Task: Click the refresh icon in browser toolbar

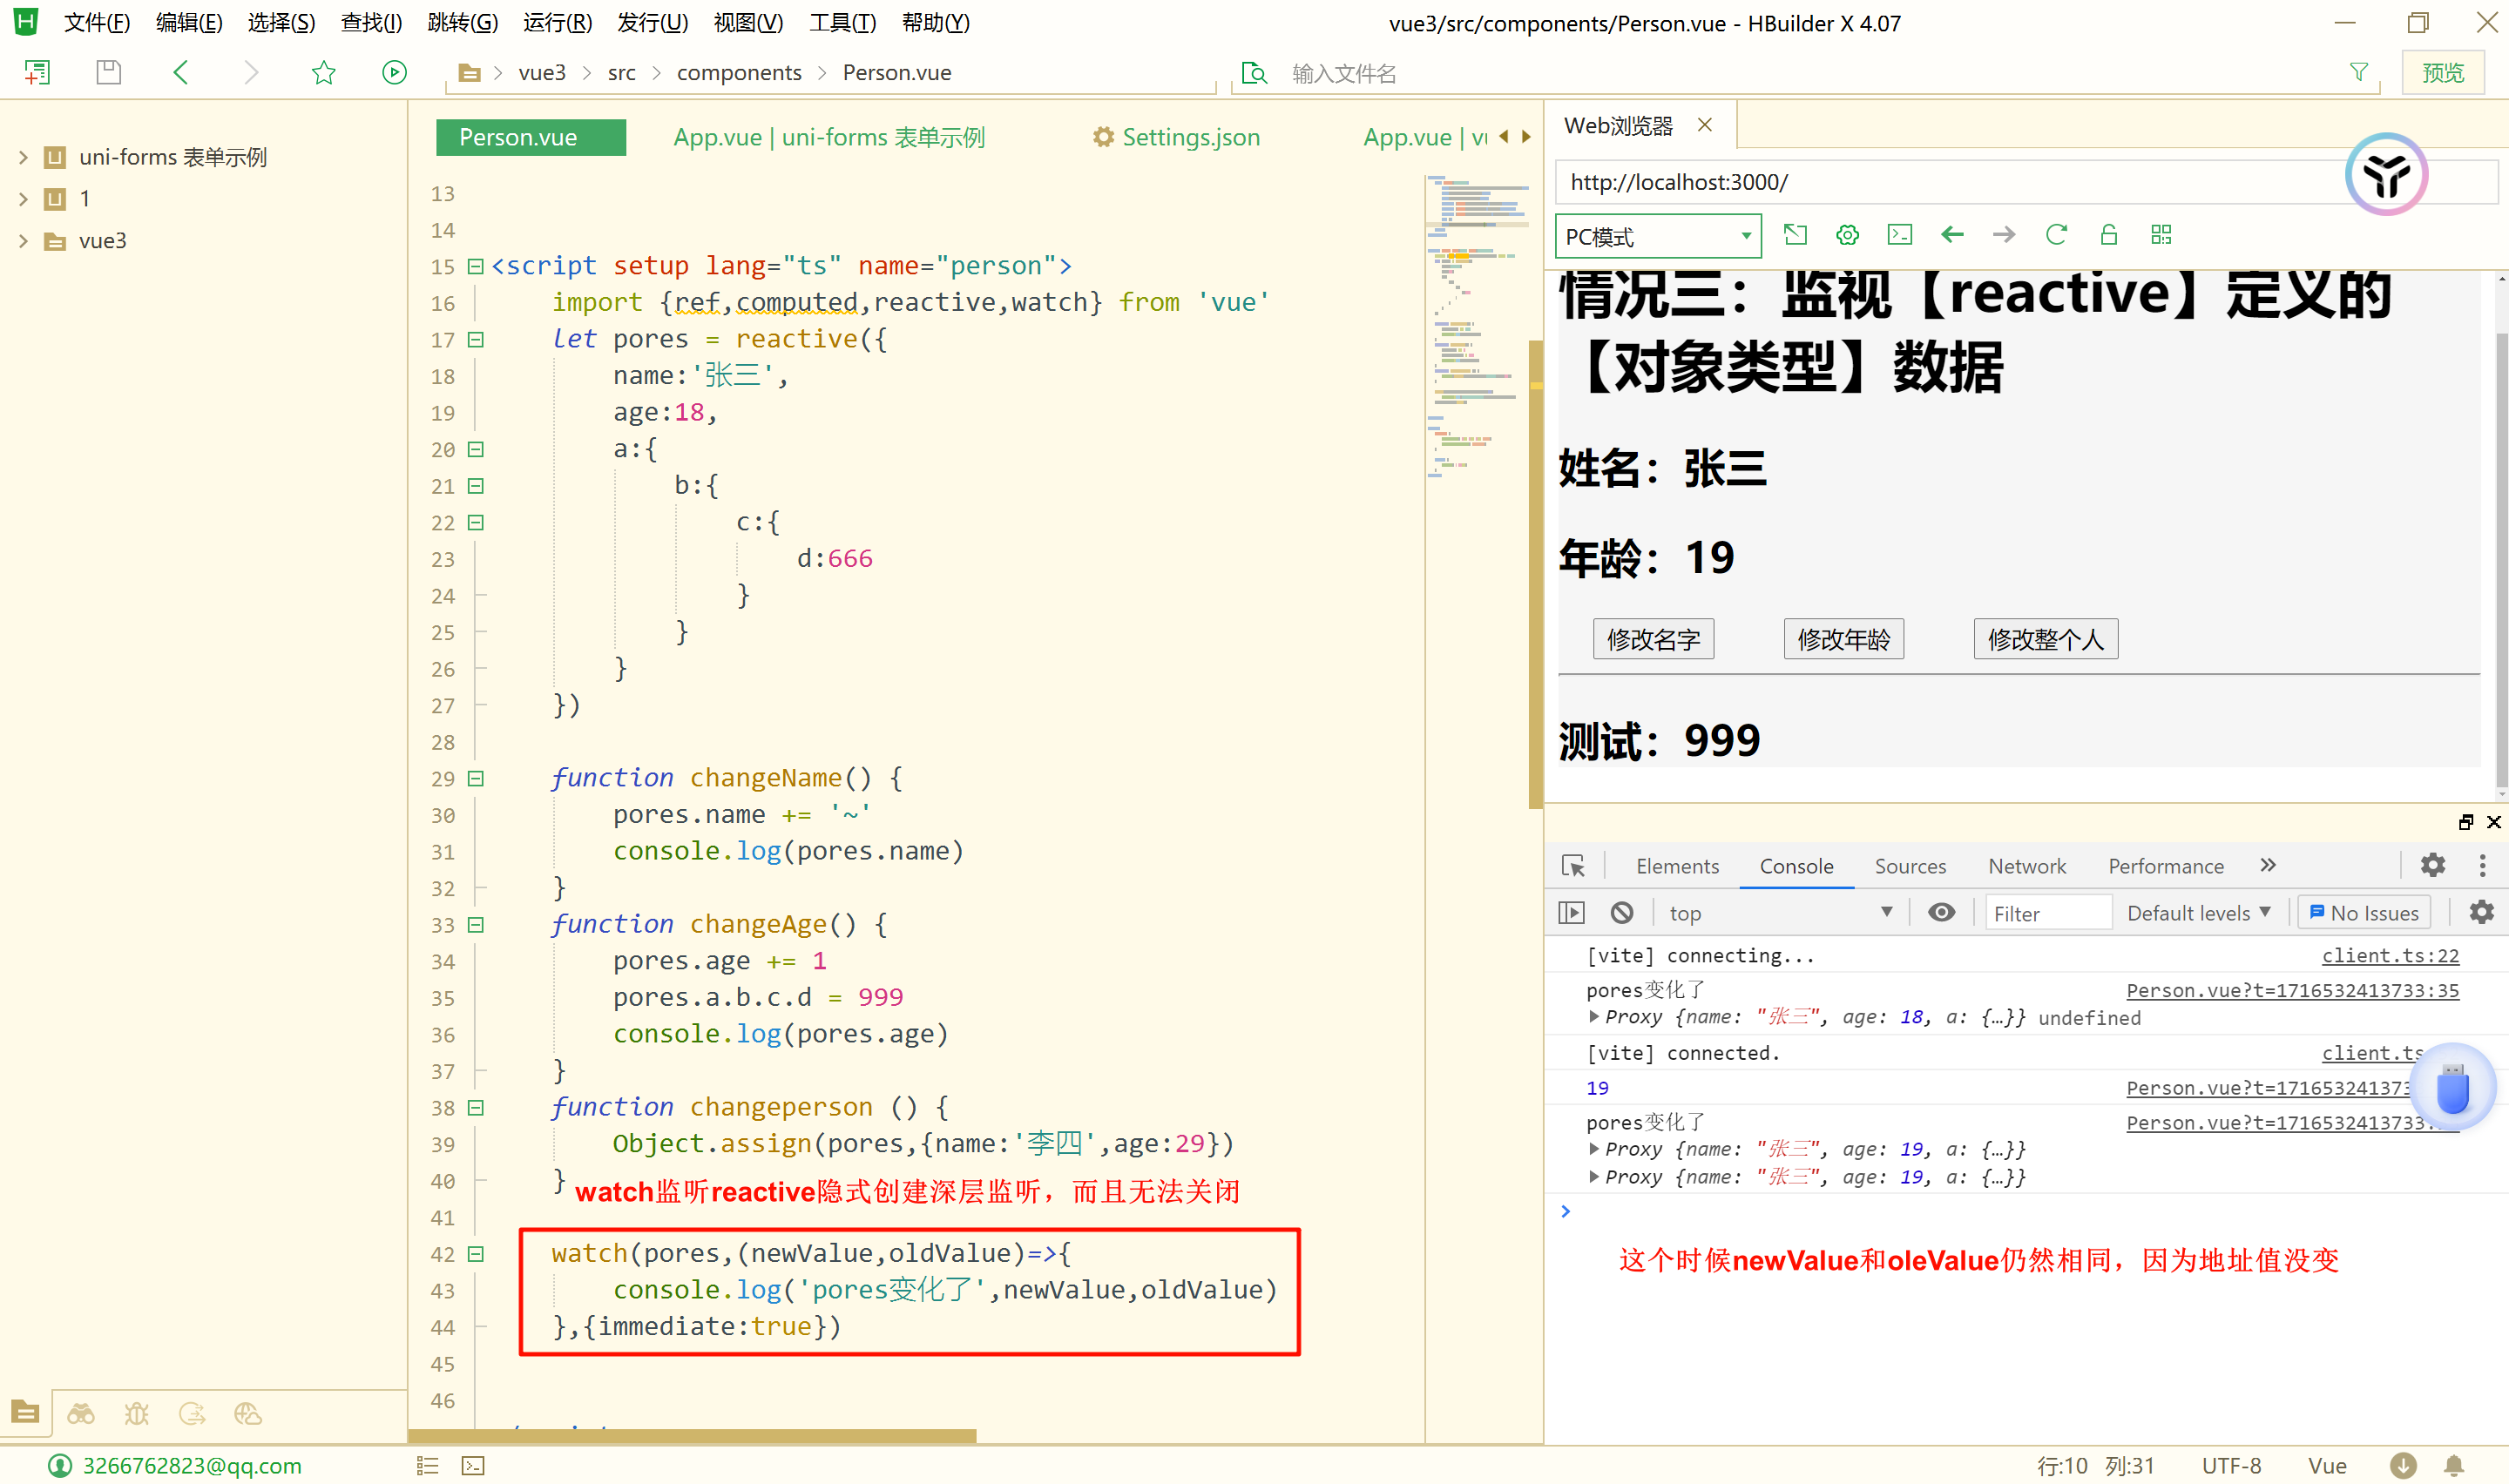Action: pyautogui.click(x=2056, y=235)
